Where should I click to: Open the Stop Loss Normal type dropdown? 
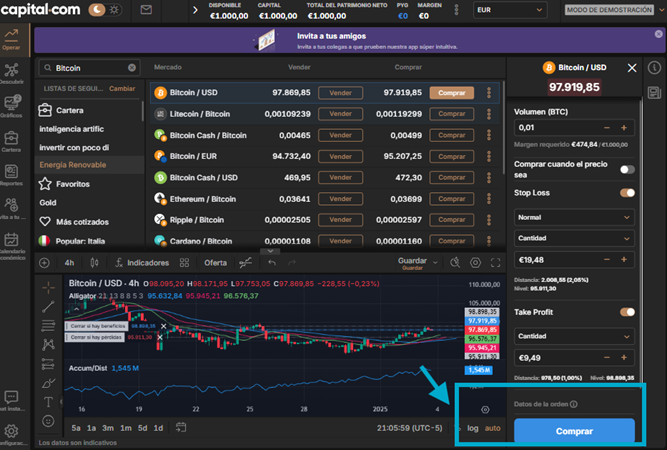[574, 217]
